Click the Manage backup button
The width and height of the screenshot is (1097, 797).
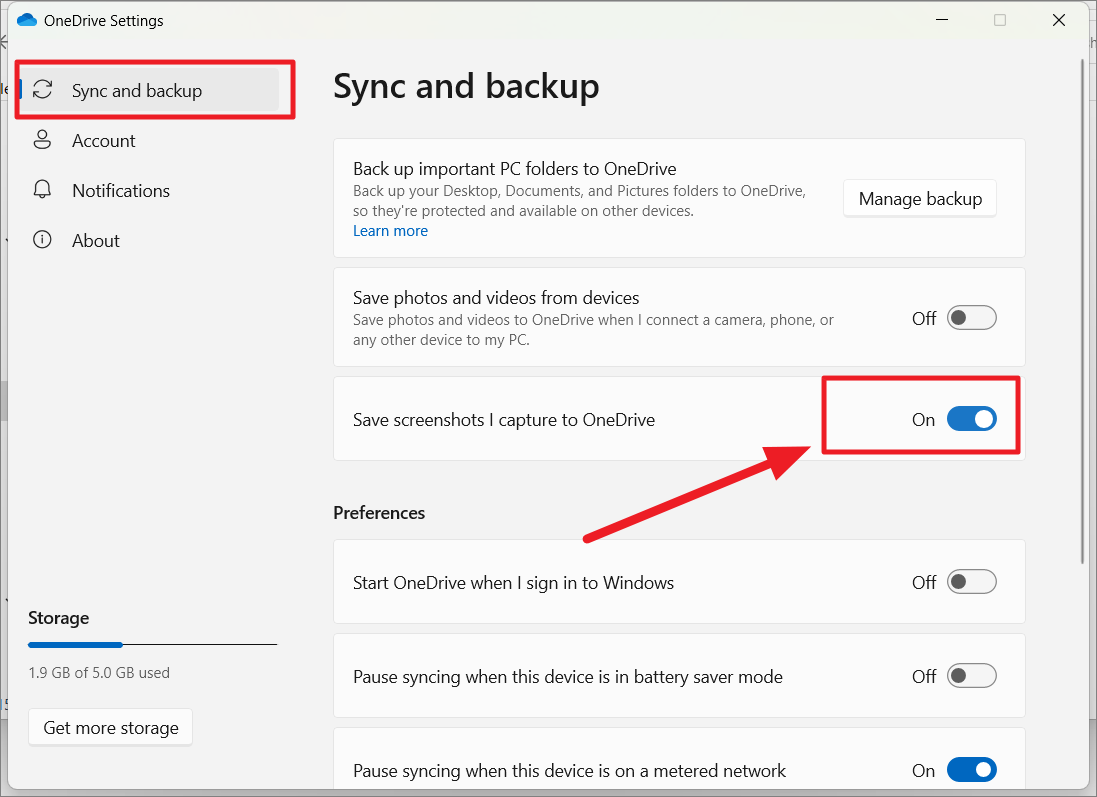919,198
